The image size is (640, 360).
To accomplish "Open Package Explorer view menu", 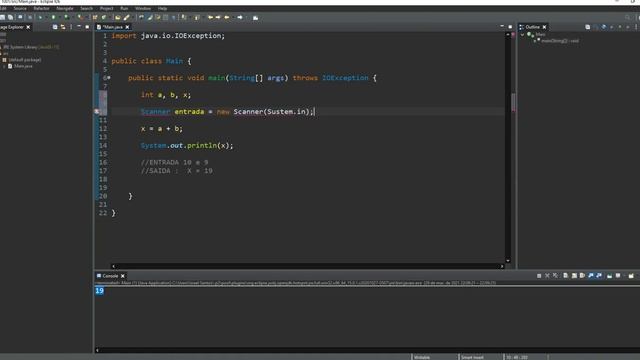I will click(x=71, y=27).
